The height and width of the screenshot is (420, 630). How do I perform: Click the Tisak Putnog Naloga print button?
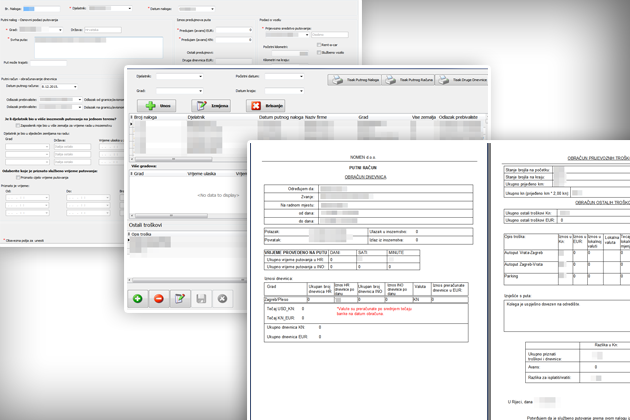353,80
